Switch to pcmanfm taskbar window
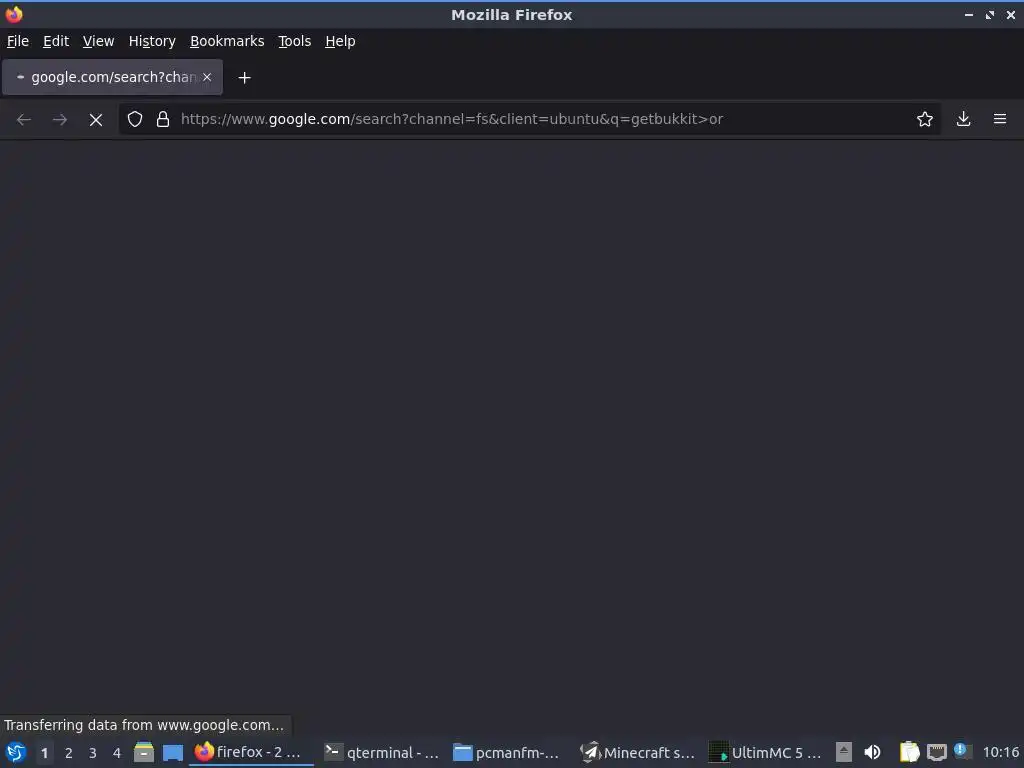Screen dimensions: 1024x768 pos(508,752)
